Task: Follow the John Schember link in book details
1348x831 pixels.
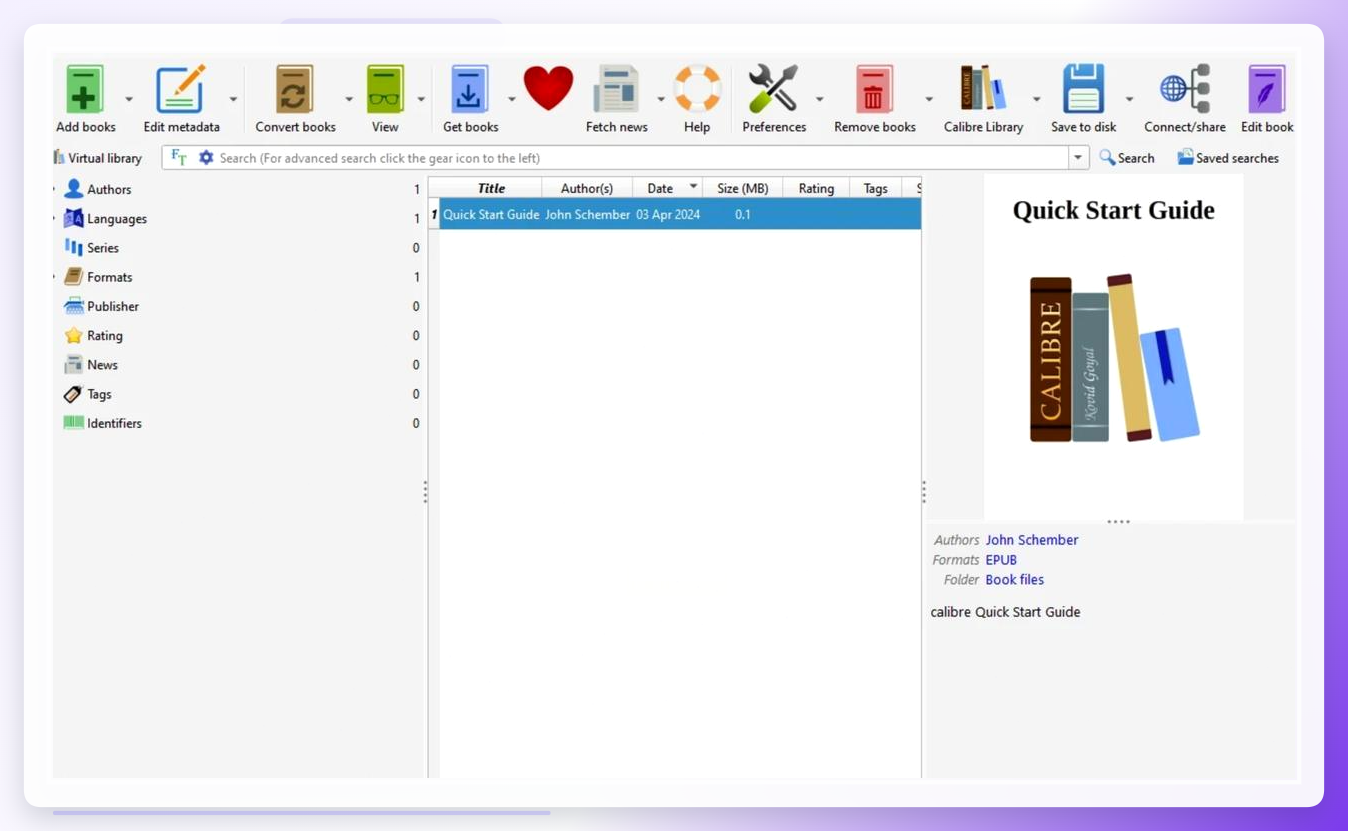Action: pyautogui.click(x=1032, y=540)
